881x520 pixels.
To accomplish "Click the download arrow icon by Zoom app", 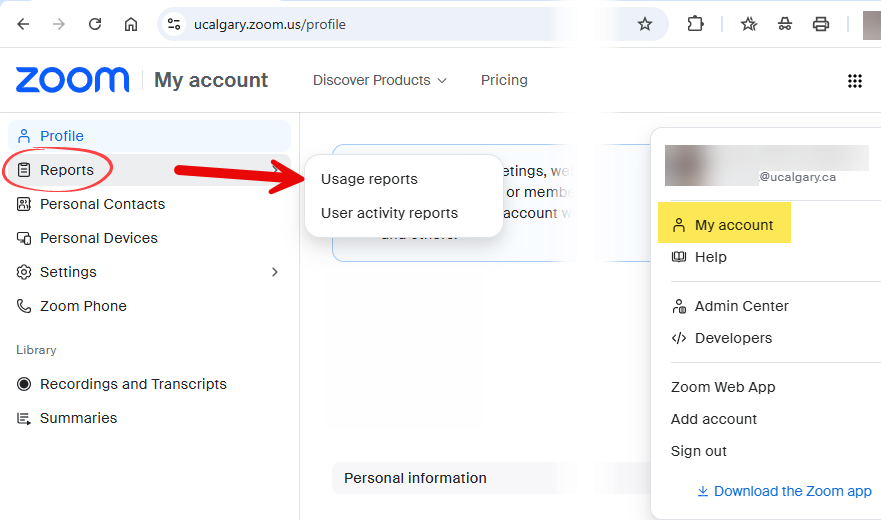I will coord(702,491).
